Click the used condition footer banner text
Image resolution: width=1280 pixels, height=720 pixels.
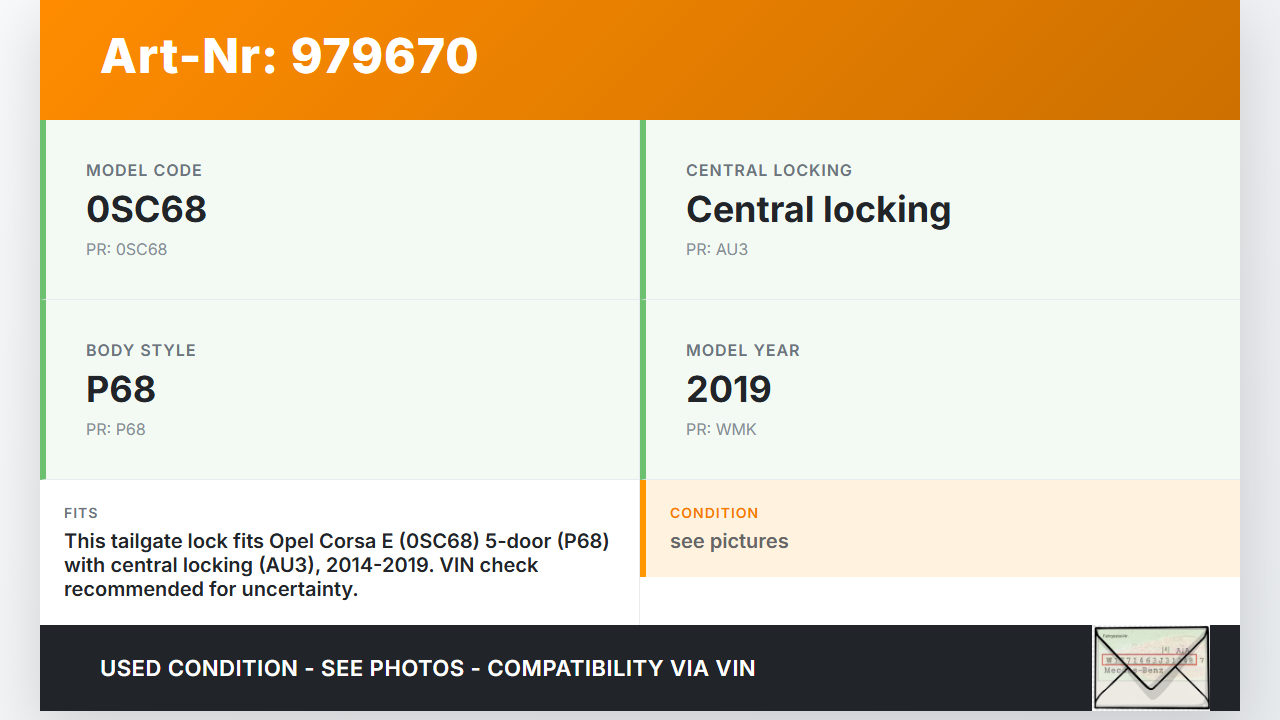(x=428, y=668)
